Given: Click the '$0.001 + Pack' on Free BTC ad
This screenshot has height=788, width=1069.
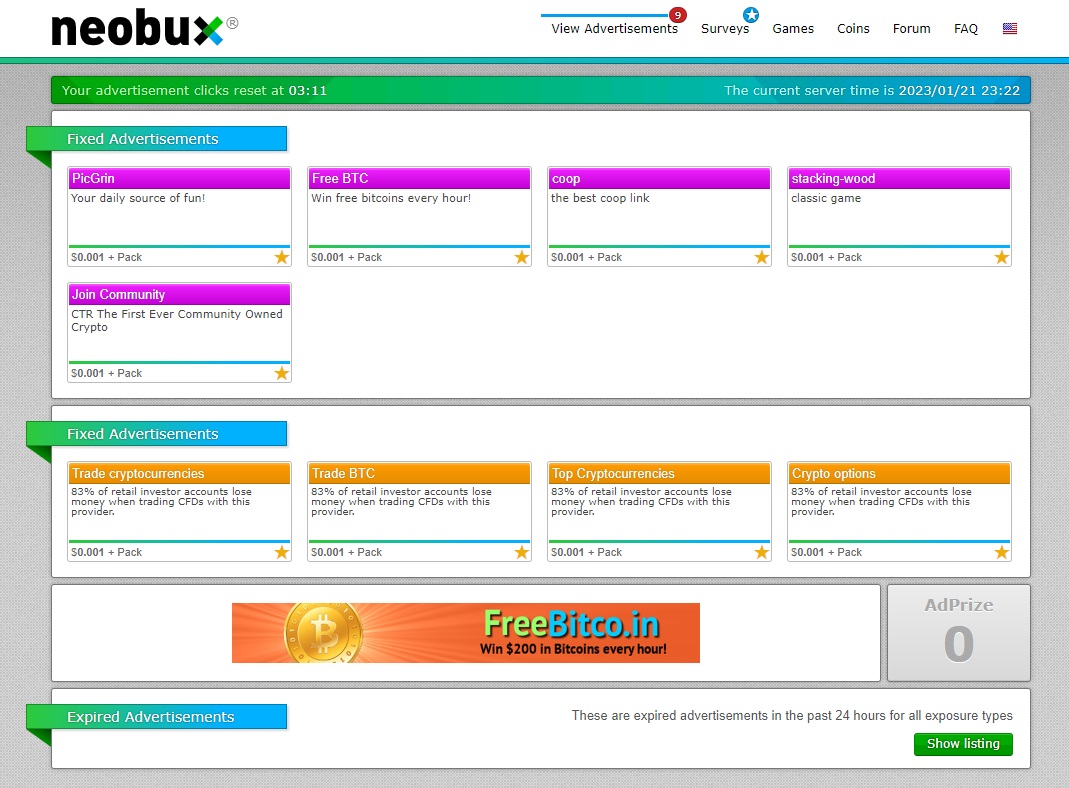Looking at the screenshot, I should click(x=346, y=257).
